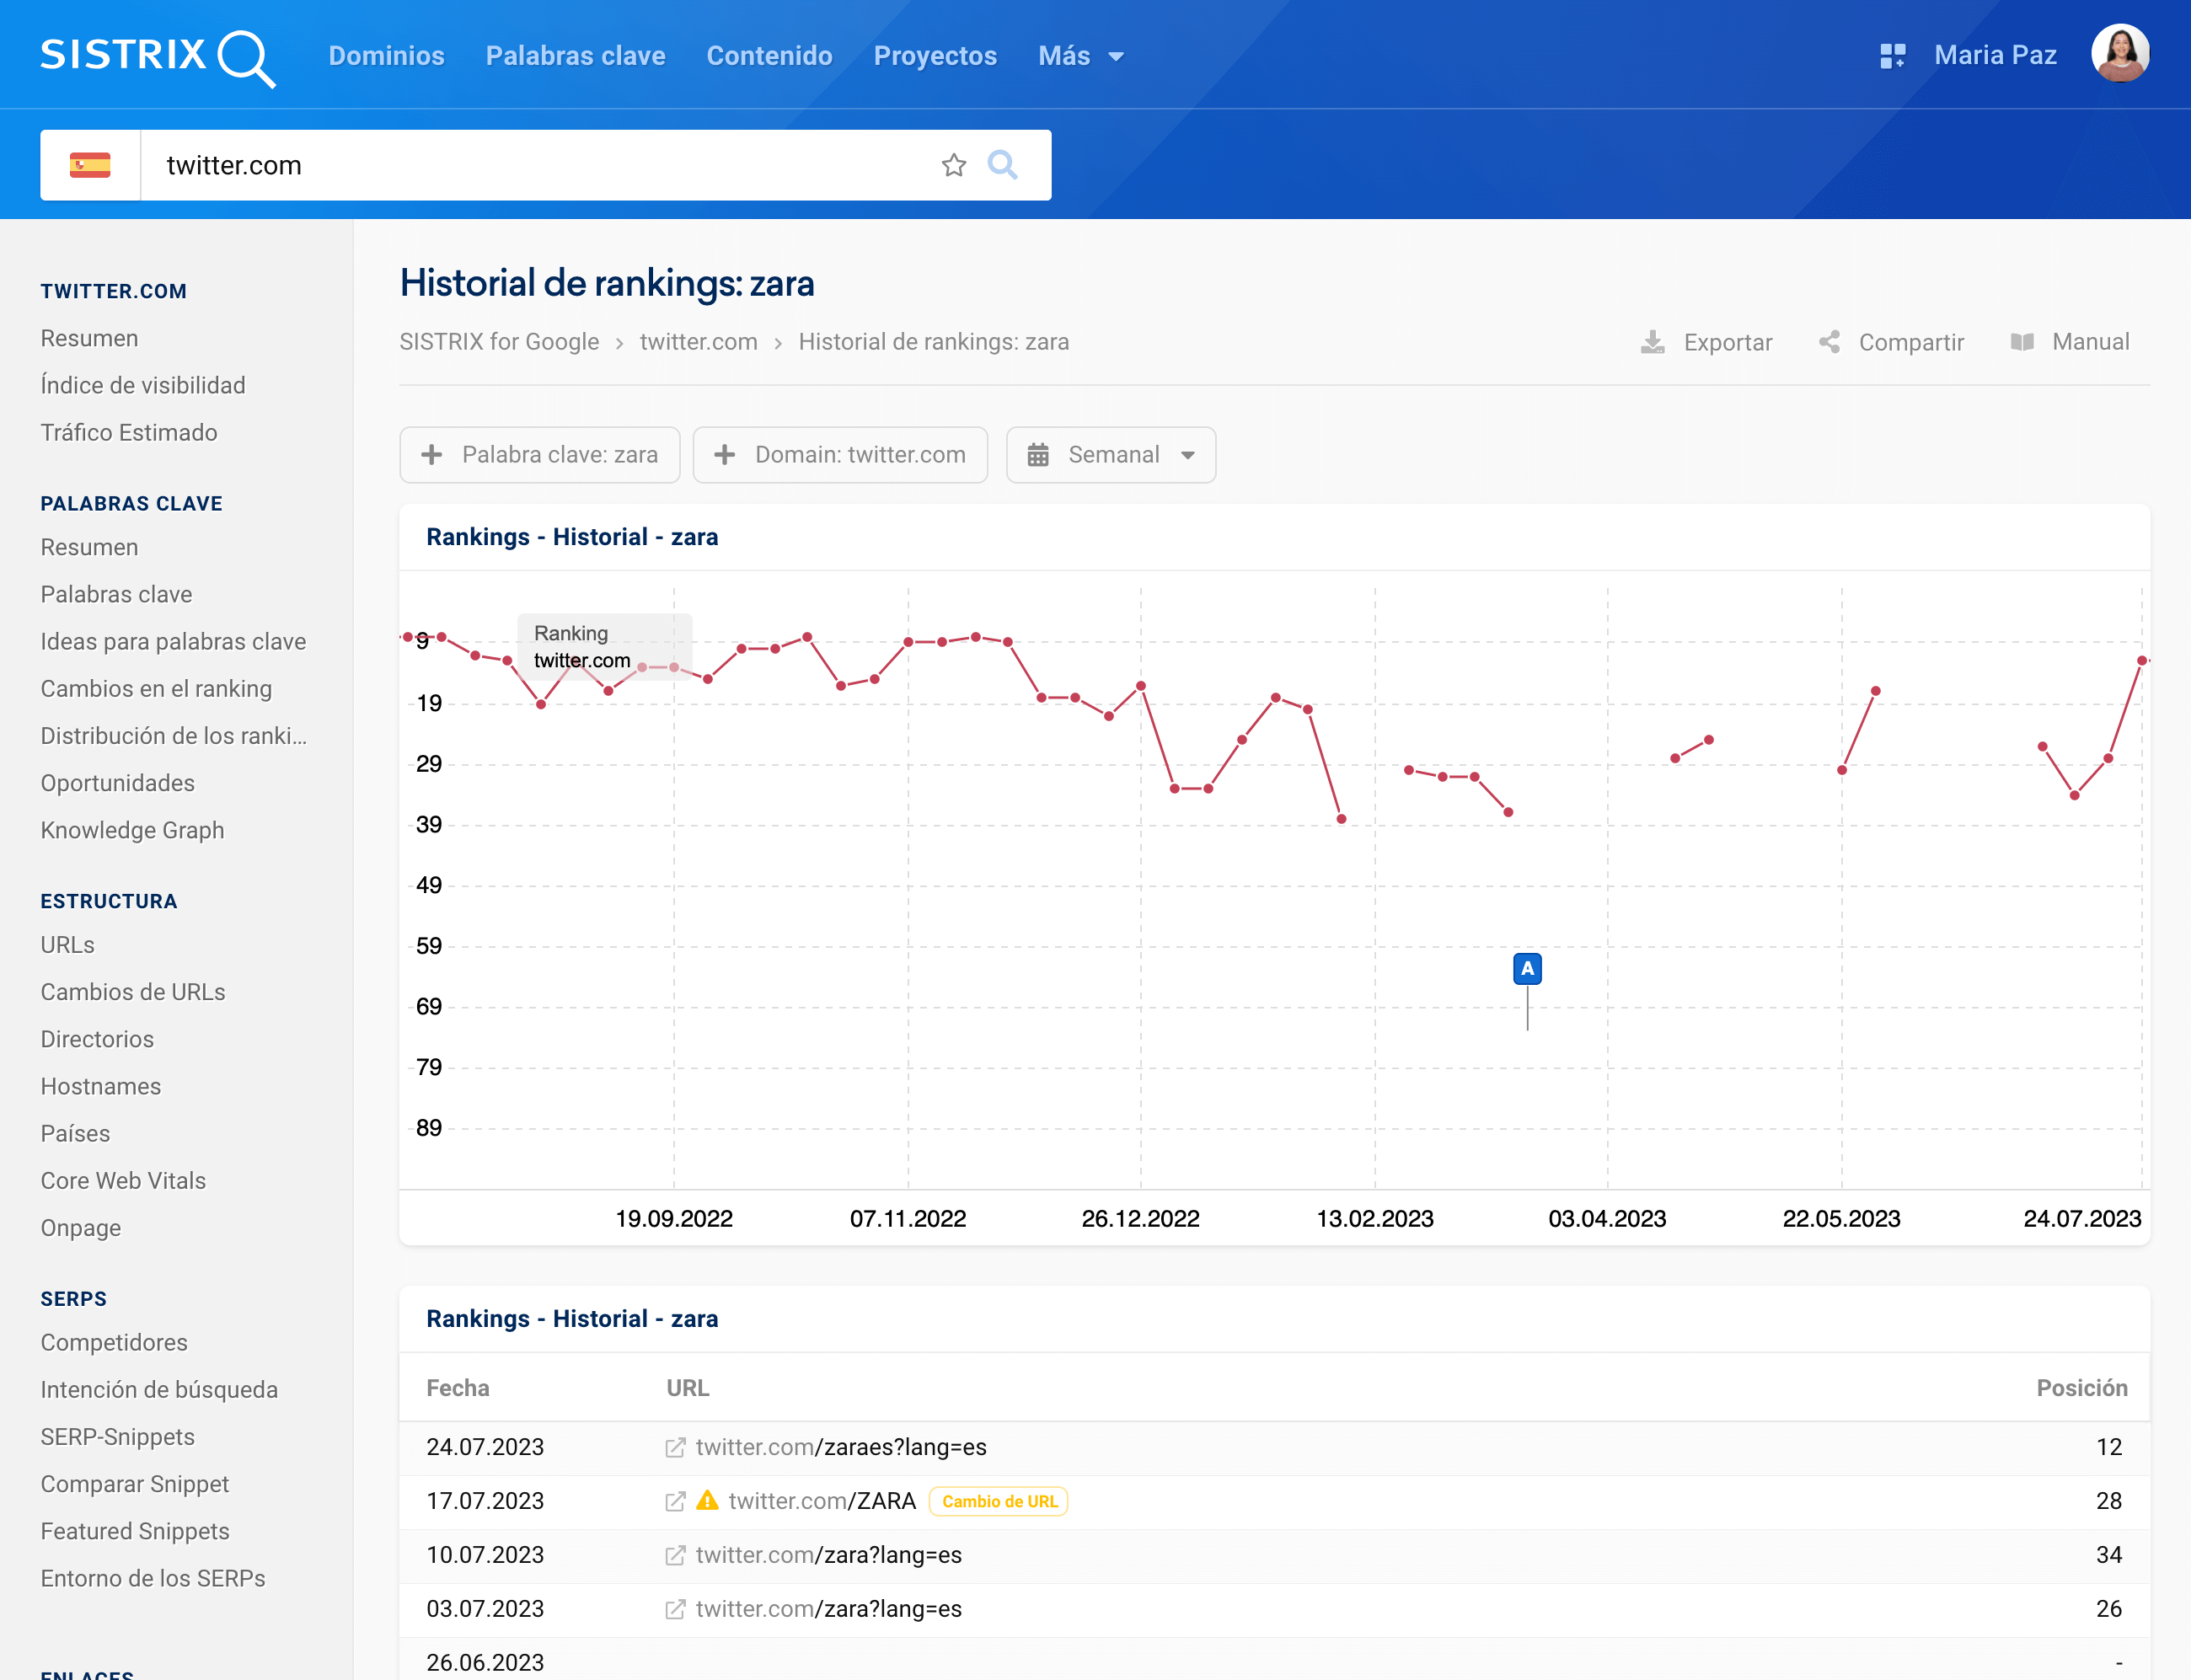
Task: Click the Cambio de URL badge
Action: [998, 1501]
